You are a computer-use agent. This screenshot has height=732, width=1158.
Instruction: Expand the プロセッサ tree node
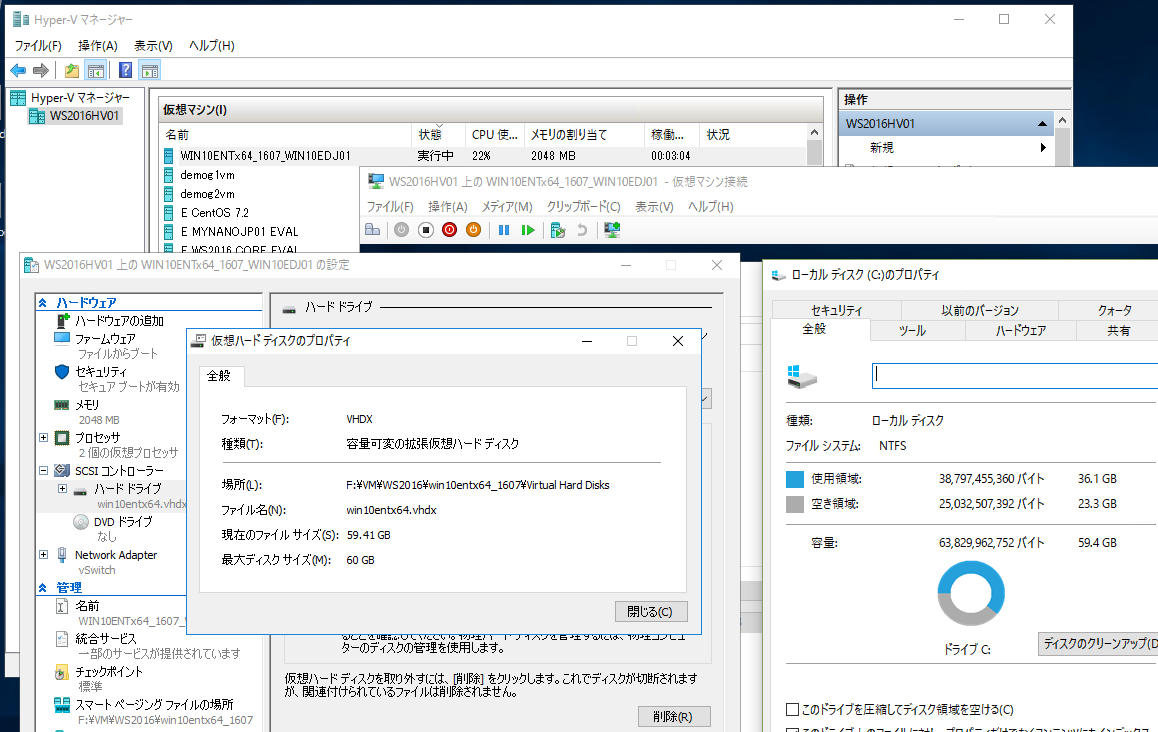pyautogui.click(x=44, y=437)
